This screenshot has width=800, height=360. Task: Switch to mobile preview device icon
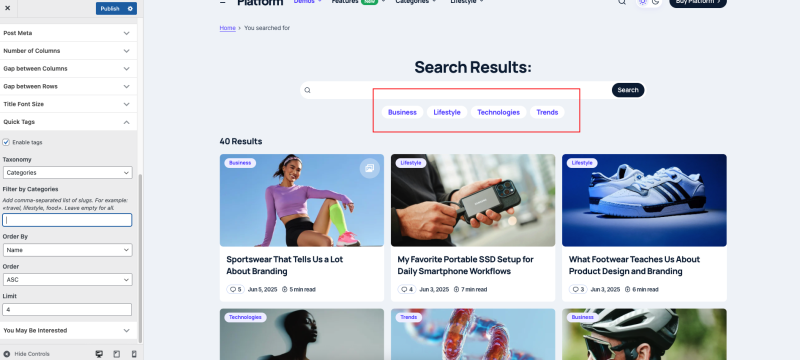click(134, 354)
